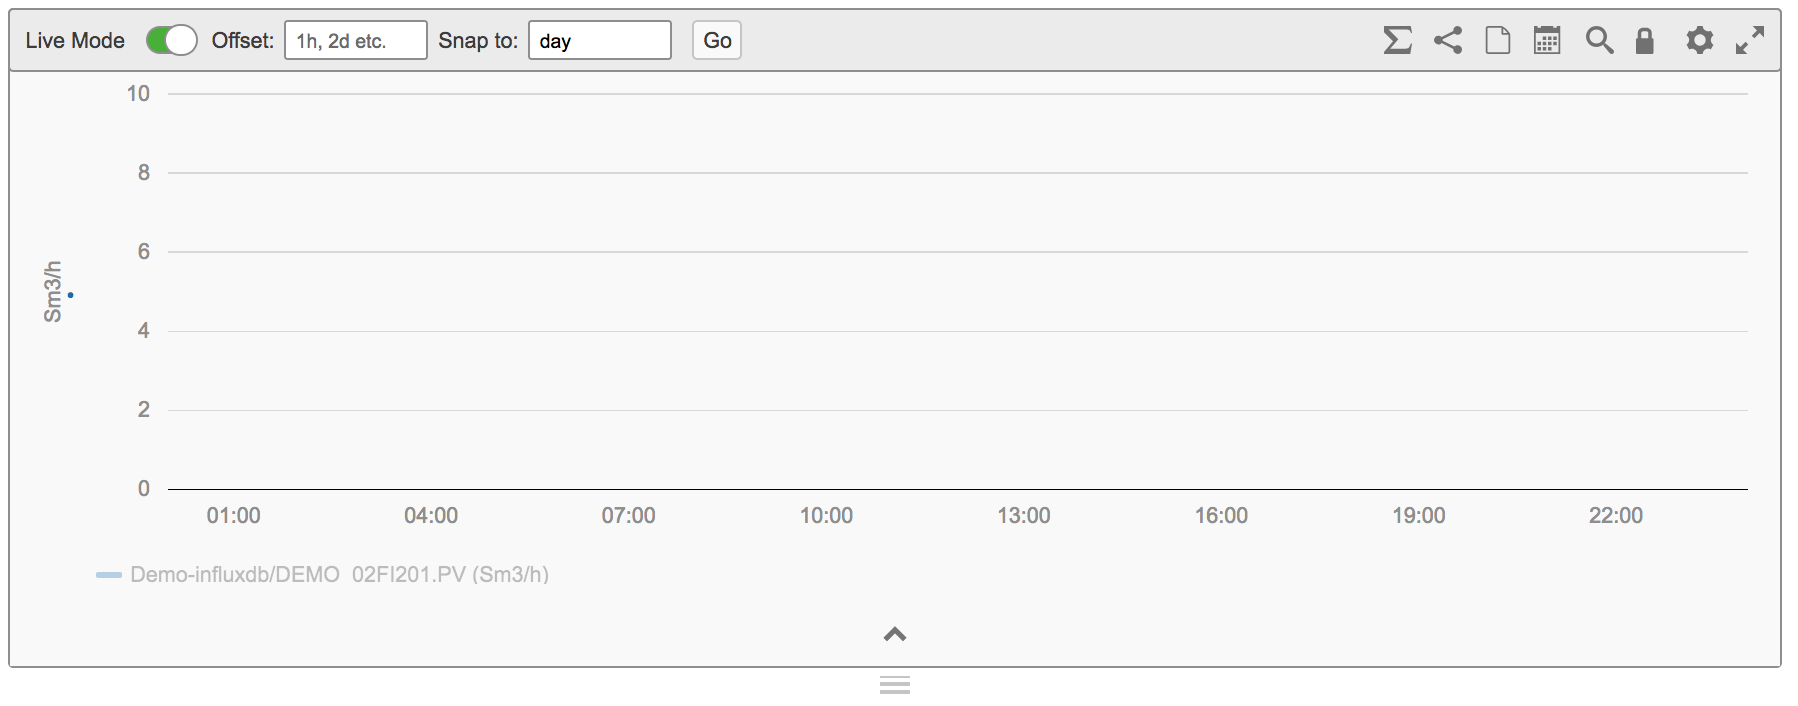Image resolution: width=1798 pixels, height=706 pixels.
Task: Open the sigma aggregation icon
Action: coord(1397,40)
